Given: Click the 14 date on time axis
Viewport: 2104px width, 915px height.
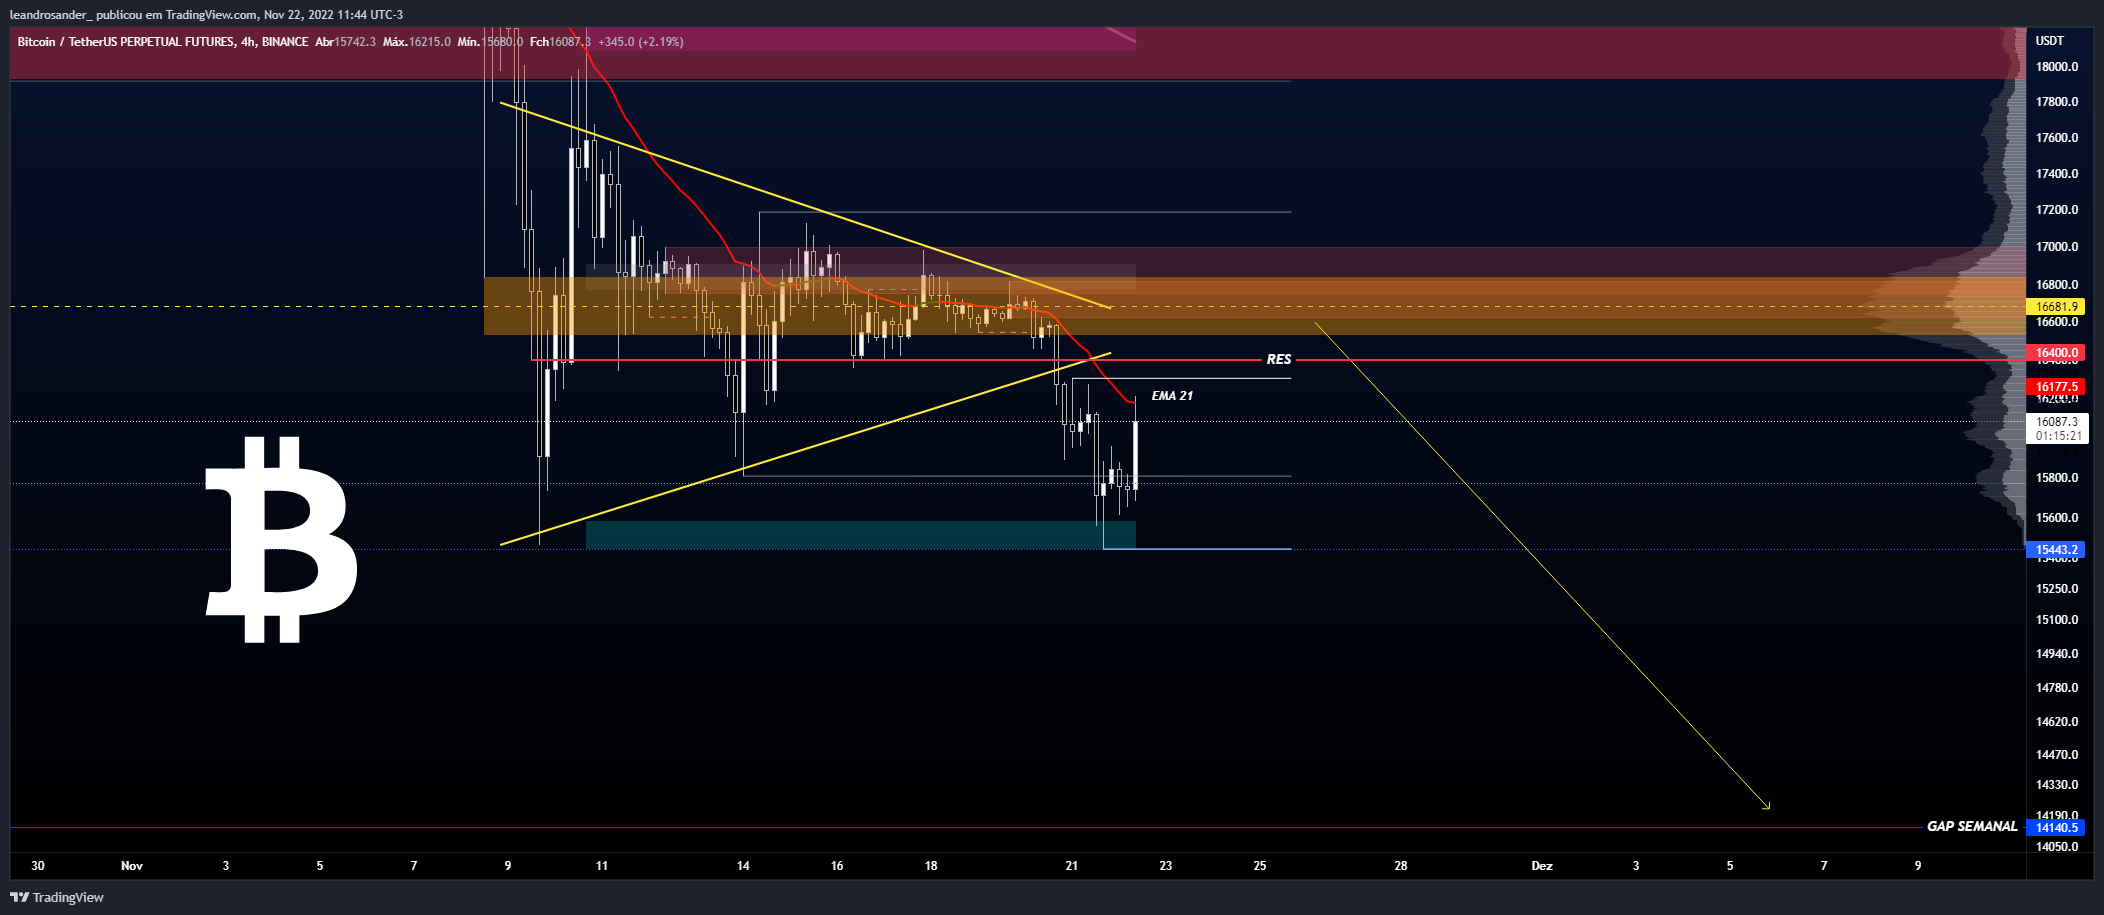Looking at the screenshot, I should pyautogui.click(x=743, y=866).
